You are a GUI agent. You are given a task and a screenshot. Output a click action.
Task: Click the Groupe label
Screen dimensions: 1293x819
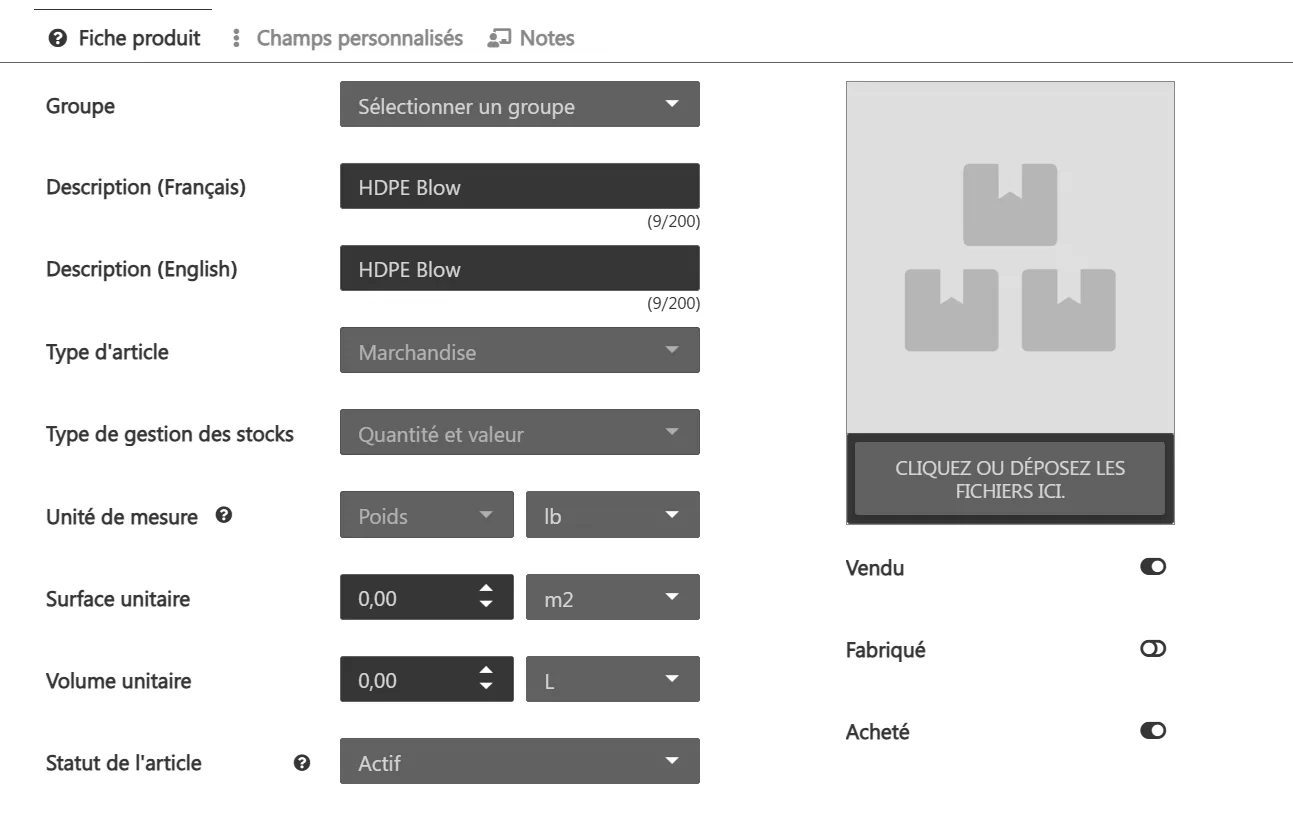click(80, 106)
